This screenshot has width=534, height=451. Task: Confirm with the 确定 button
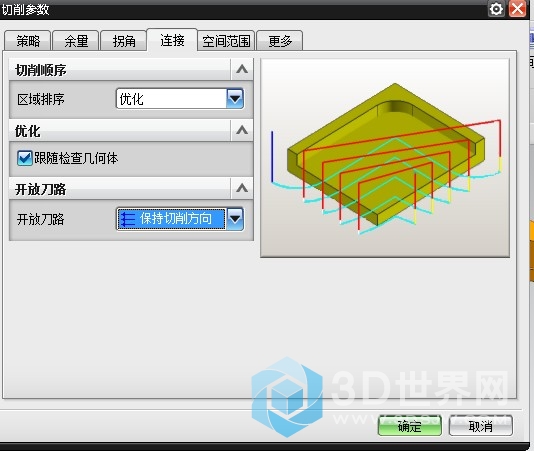click(x=410, y=425)
